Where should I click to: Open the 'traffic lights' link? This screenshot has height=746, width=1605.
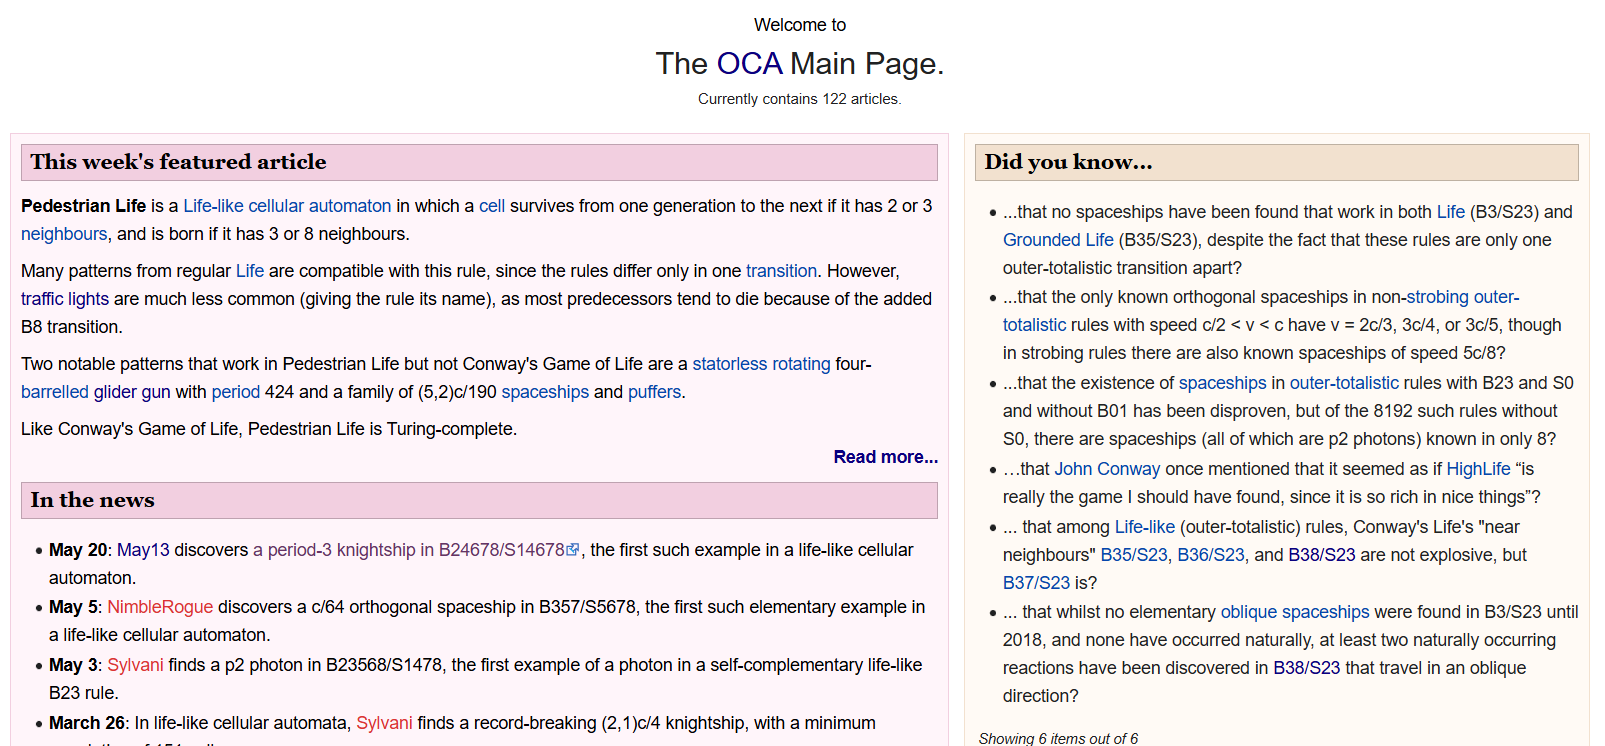point(65,299)
